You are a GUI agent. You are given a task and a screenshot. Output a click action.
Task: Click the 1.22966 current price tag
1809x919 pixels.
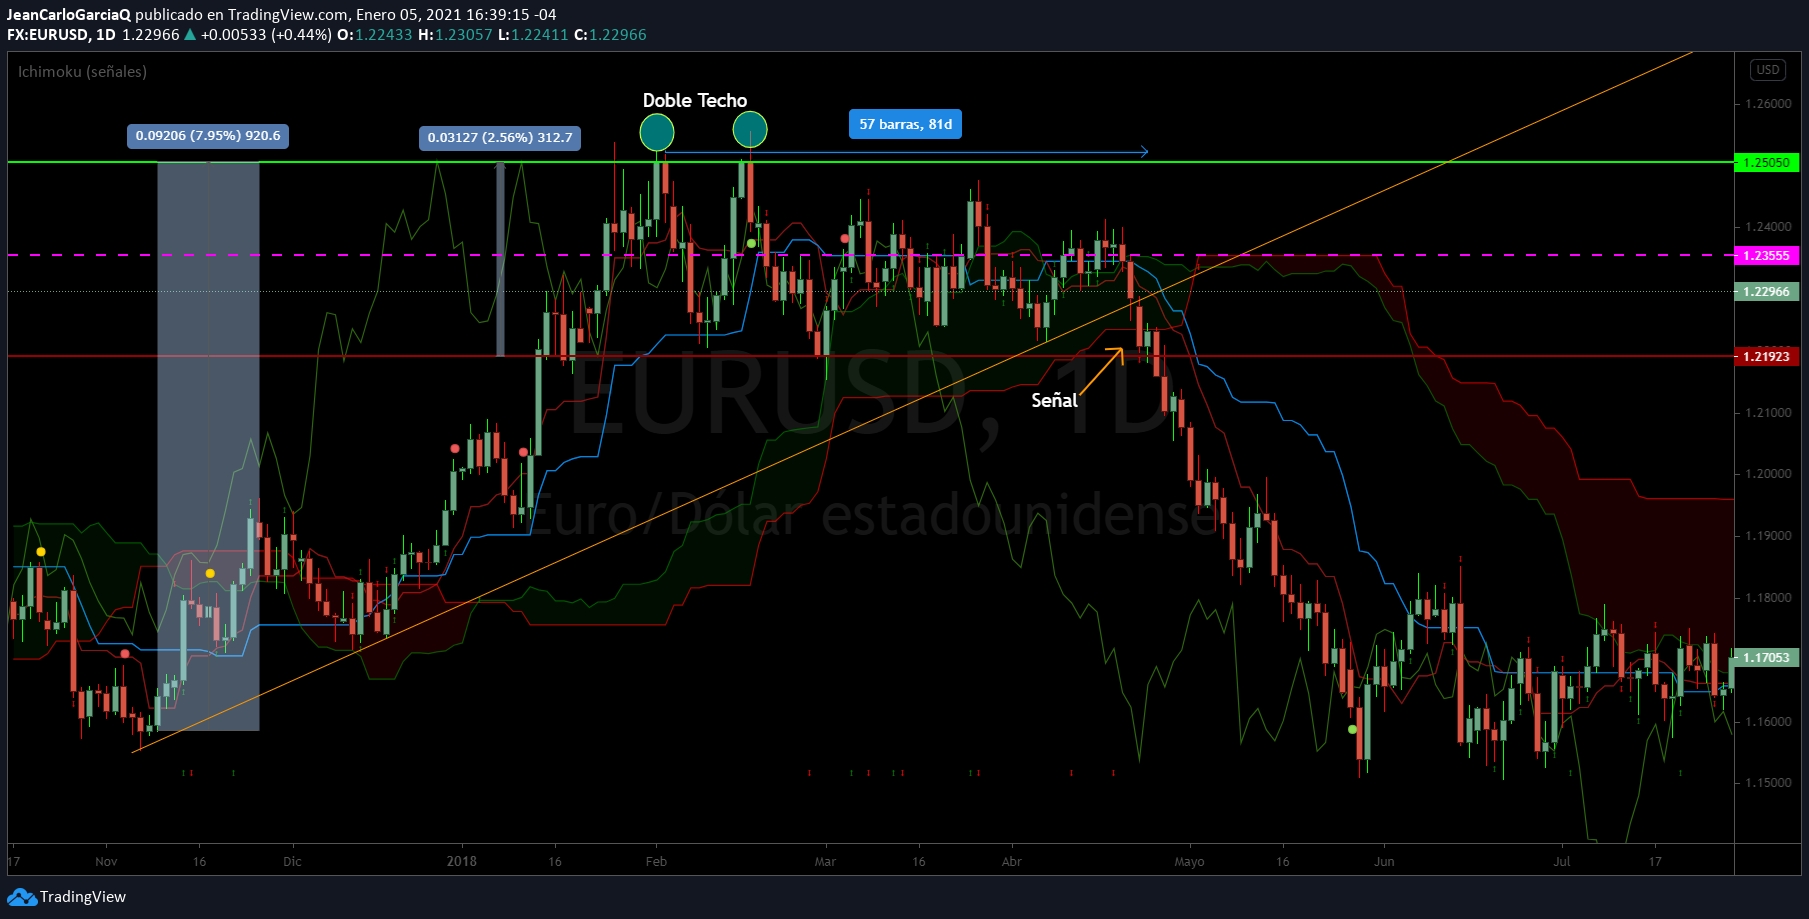[x=1766, y=292]
